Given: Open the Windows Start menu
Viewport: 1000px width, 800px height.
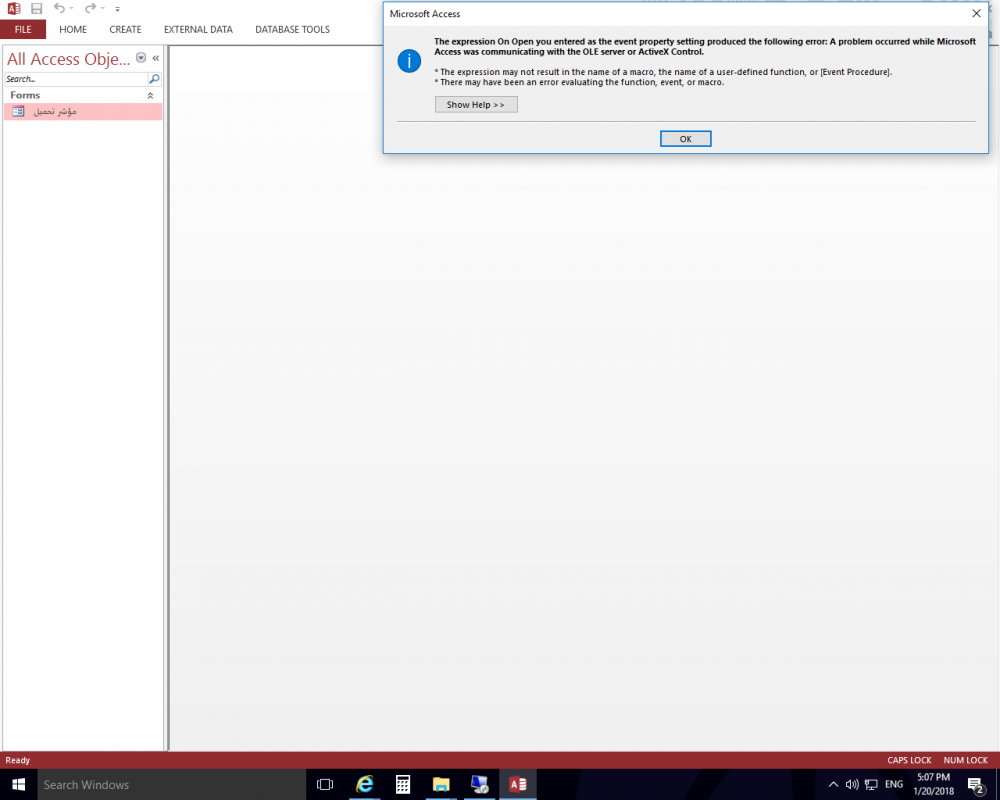Looking at the screenshot, I should tap(18, 785).
